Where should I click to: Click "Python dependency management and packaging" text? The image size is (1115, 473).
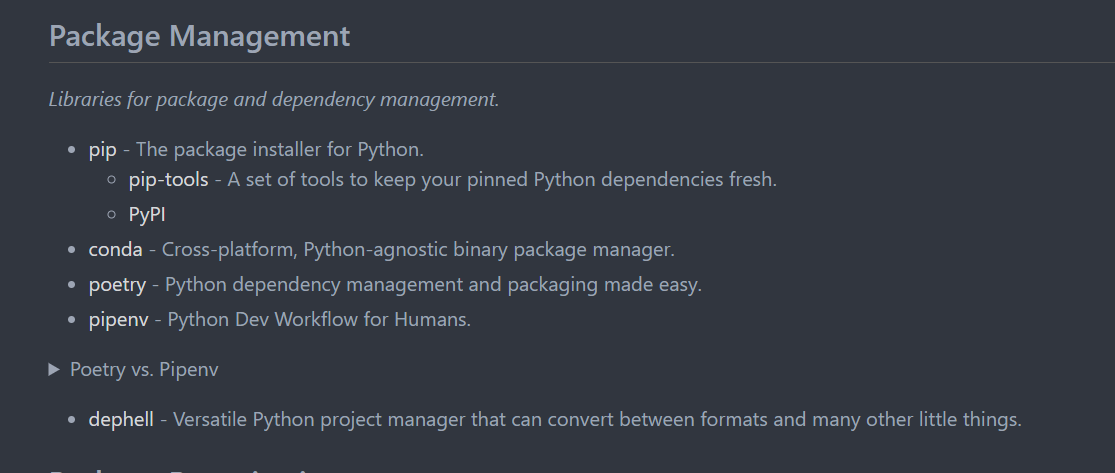pos(433,285)
